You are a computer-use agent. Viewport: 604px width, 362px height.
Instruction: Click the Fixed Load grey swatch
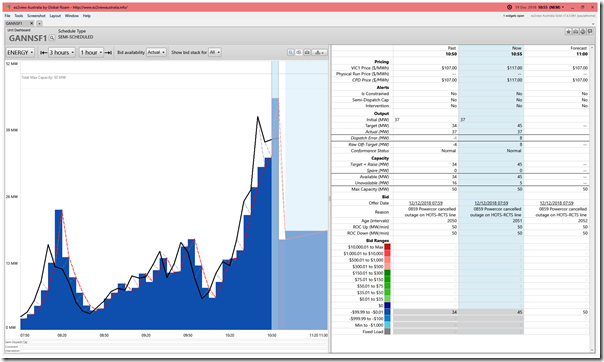click(388, 332)
